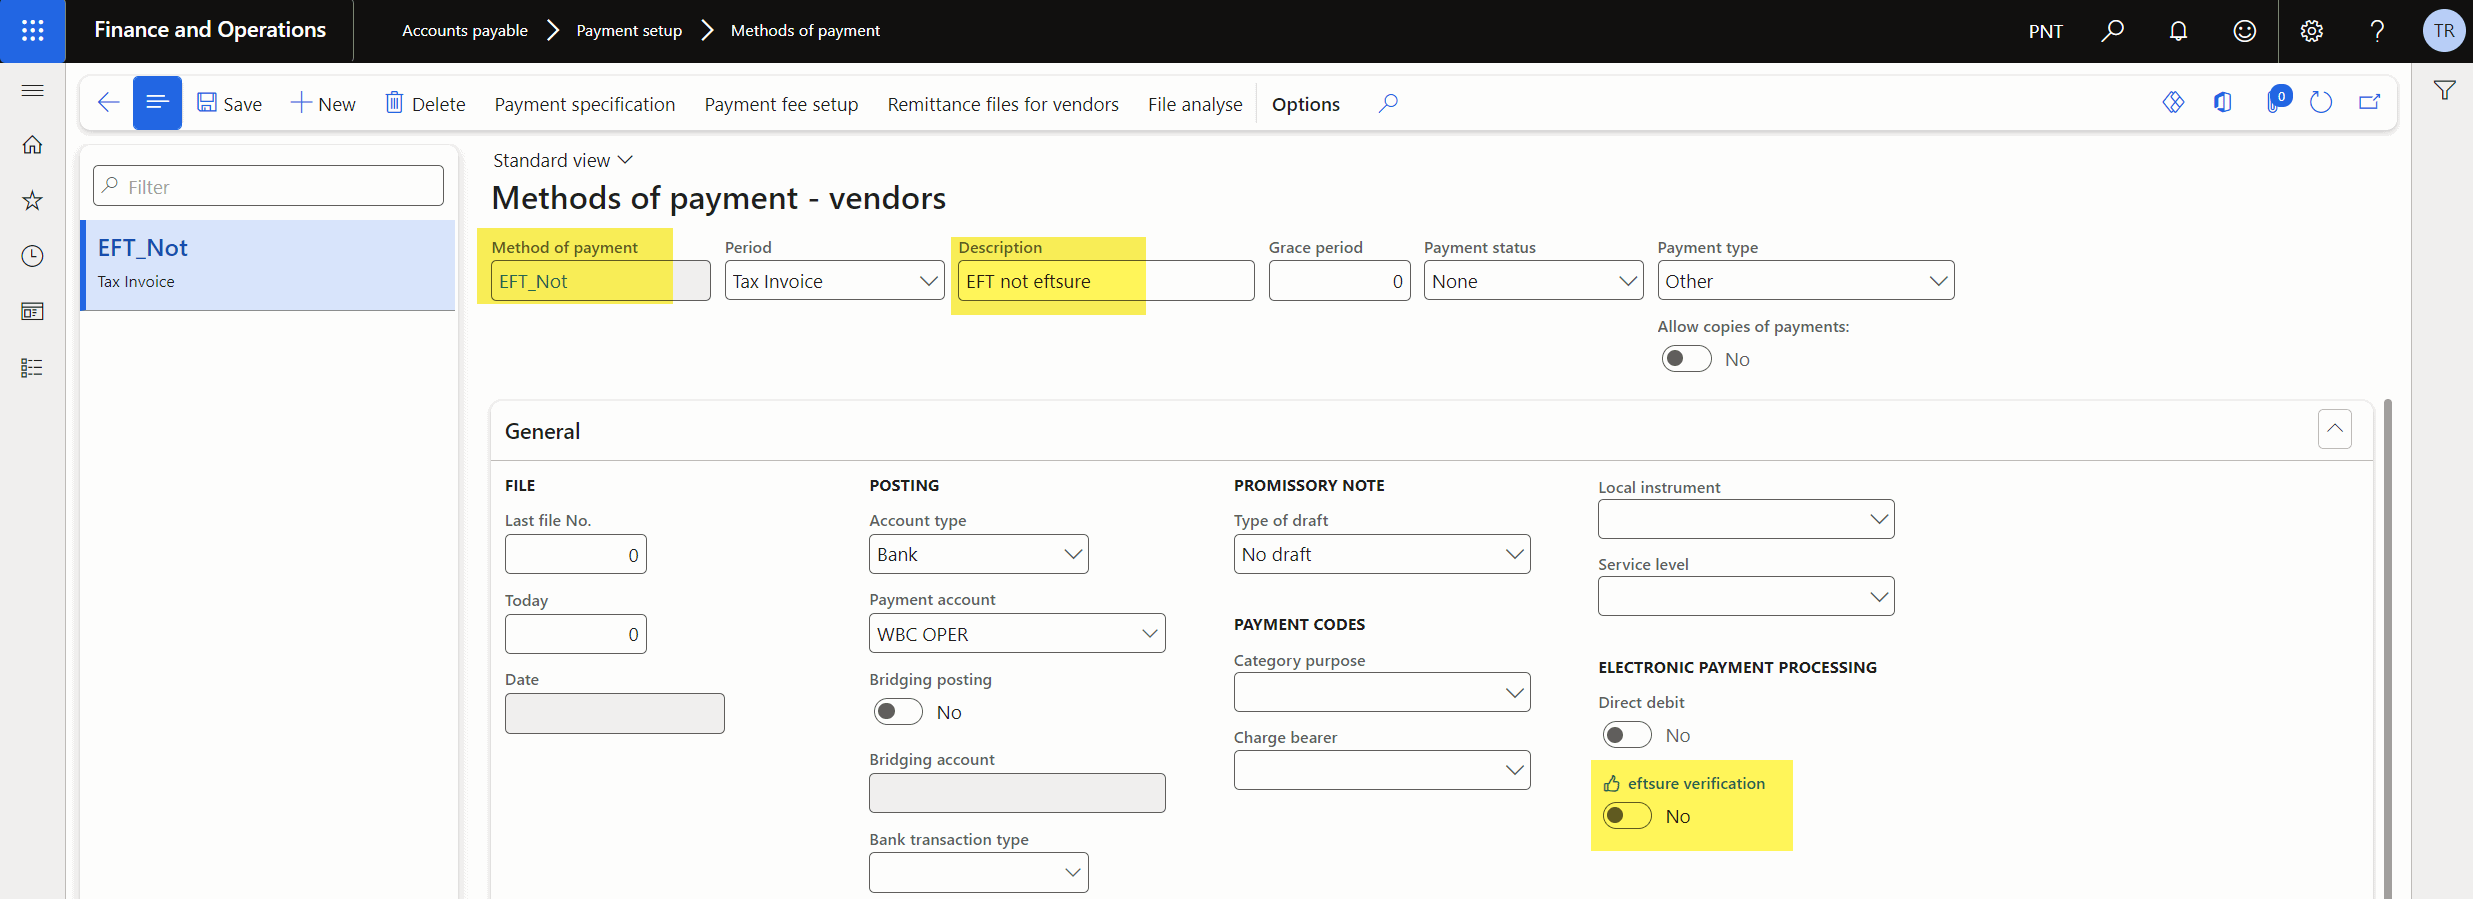Open the feedback smiley icon
This screenshot has width=2473, height=899.
coord(2244,31)
